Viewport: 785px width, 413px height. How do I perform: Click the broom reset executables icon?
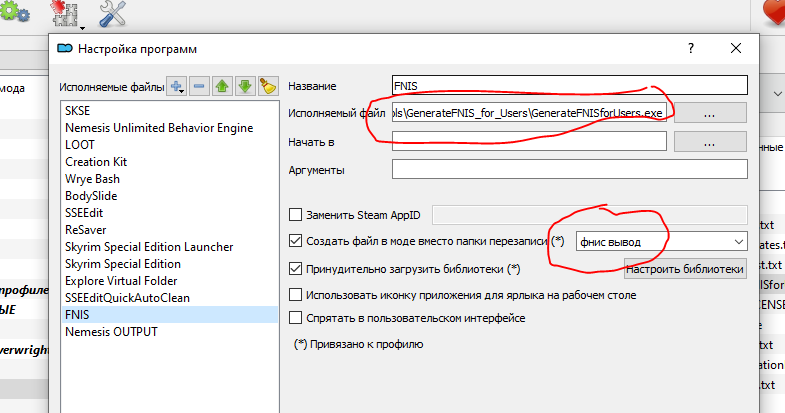267,87
